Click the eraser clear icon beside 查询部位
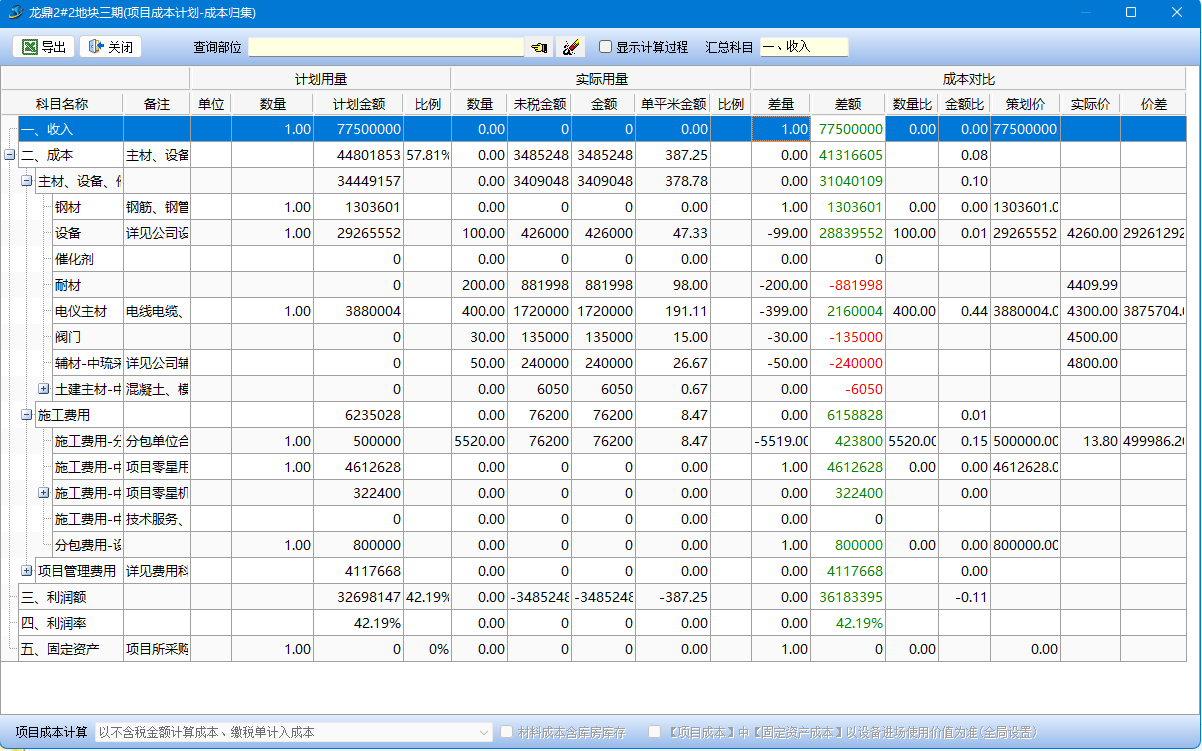This screenshot has height=751, width=1202. click(x=569, y=47)
